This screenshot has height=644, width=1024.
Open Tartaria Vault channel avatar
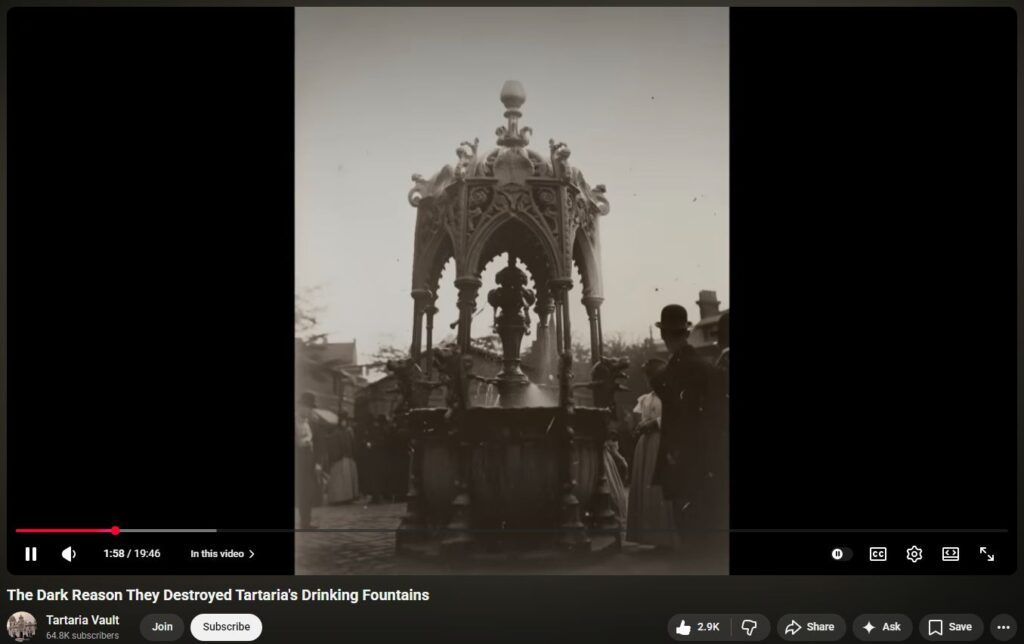tap(22, 626)
